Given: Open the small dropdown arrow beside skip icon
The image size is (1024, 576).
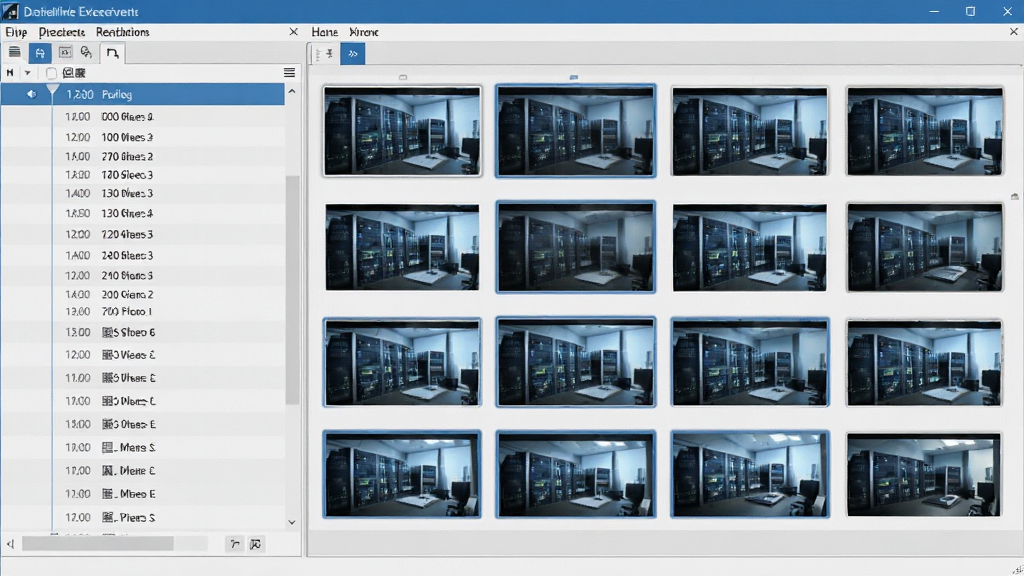Looking at the screenshot, I should click(x=27, y=72).
